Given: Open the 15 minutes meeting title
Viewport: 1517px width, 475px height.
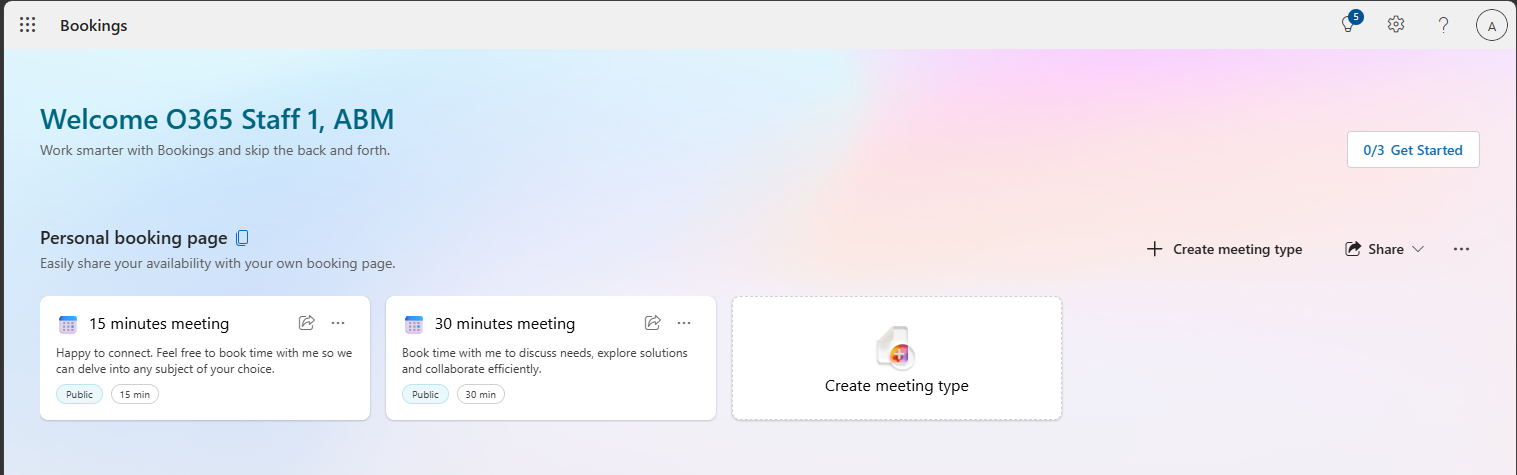Looking at the screenshot, I should 159,324.
